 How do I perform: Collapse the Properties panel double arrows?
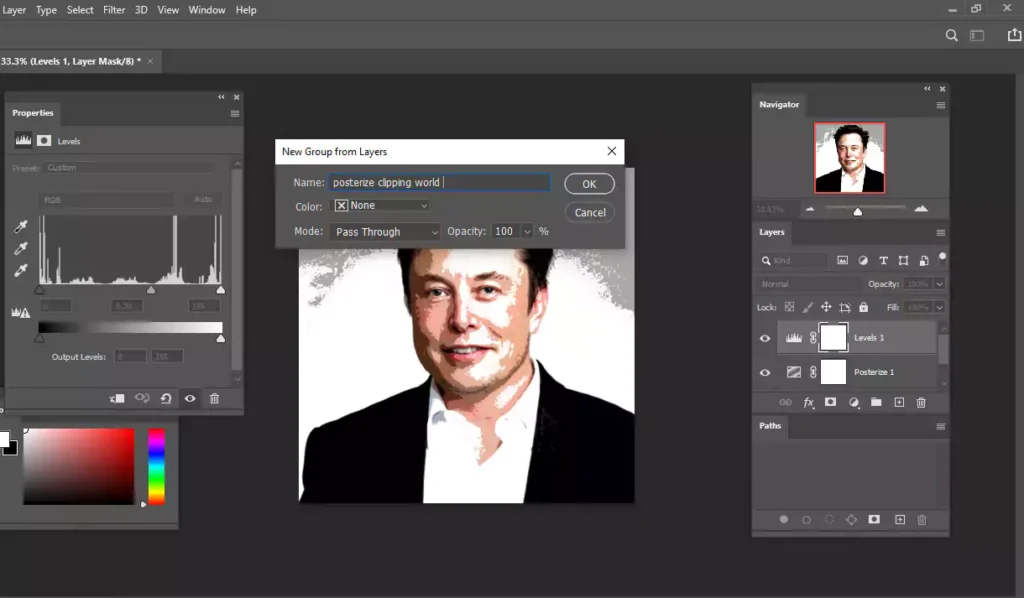(221, 97)
